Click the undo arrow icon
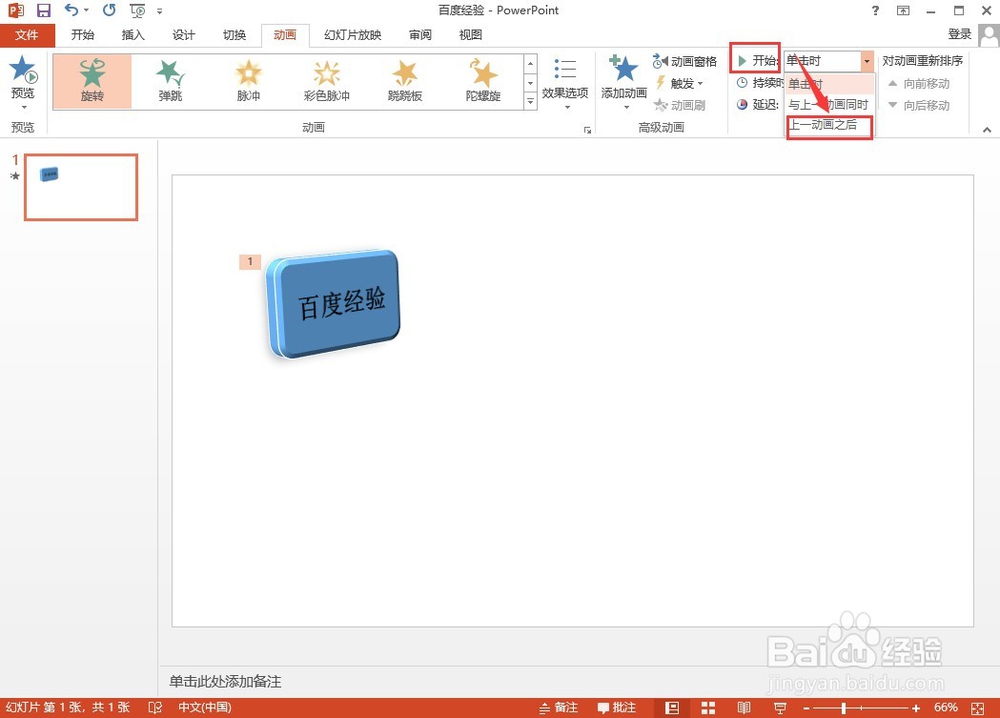 [x=71, y=10]
